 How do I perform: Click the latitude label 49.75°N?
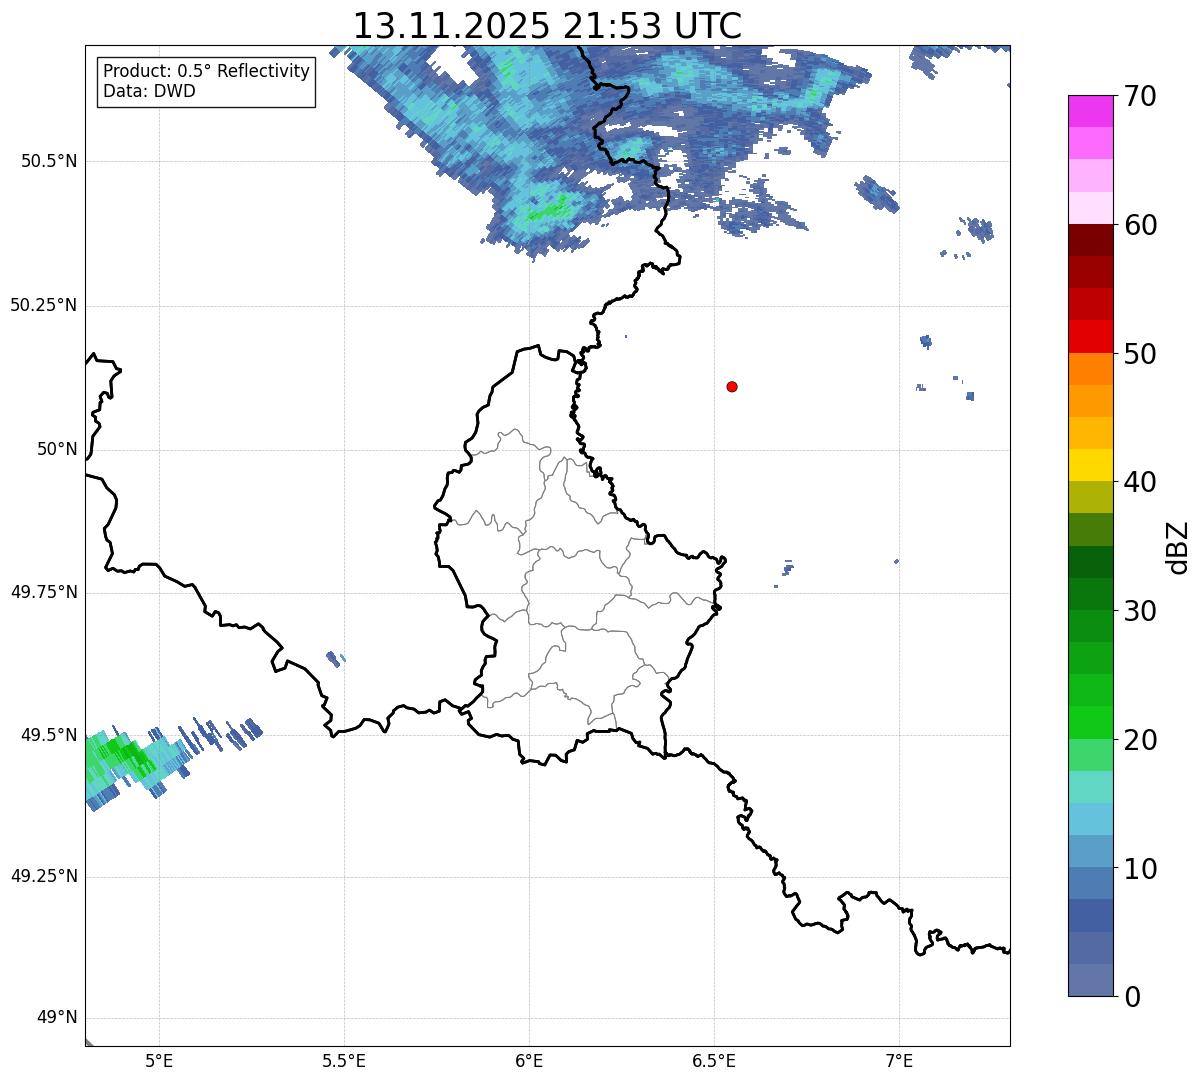point(43,592)
